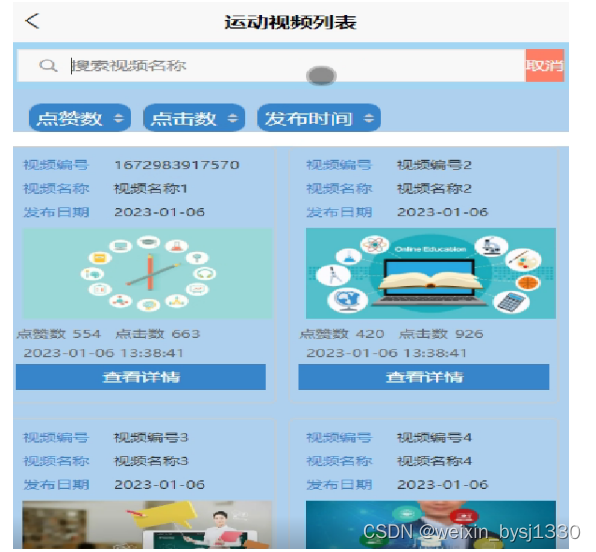Click the search magnifier icon
This screenshot has width=596, height=552.
48,66
